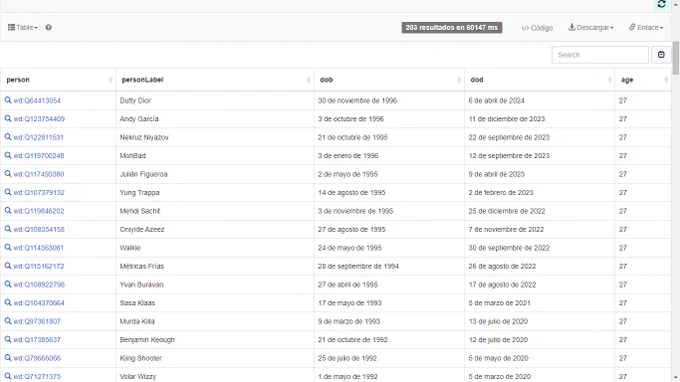Open the Table view dropdown

tap(23, 27)
